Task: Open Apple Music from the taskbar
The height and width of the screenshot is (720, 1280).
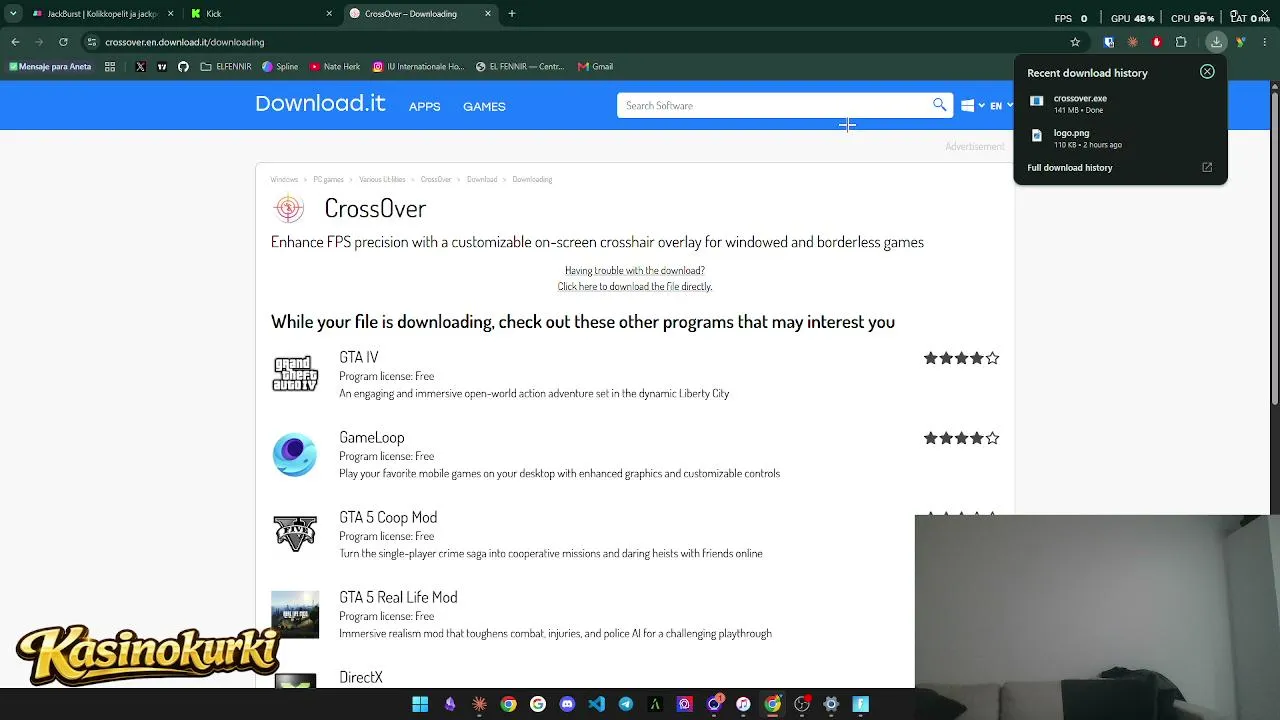Action: (743, 704)
